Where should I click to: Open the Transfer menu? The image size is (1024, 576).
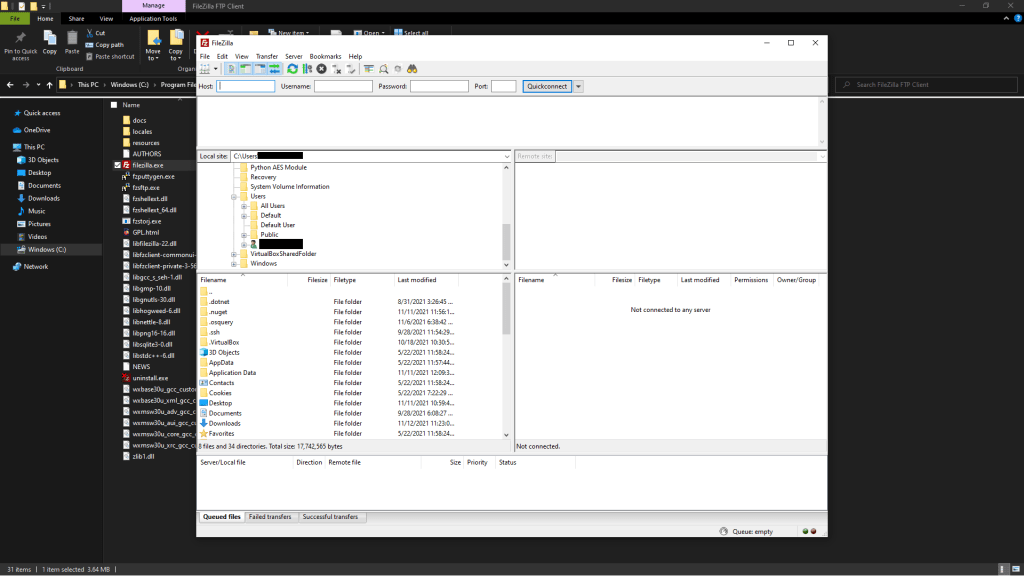click(x=267, y=56)
